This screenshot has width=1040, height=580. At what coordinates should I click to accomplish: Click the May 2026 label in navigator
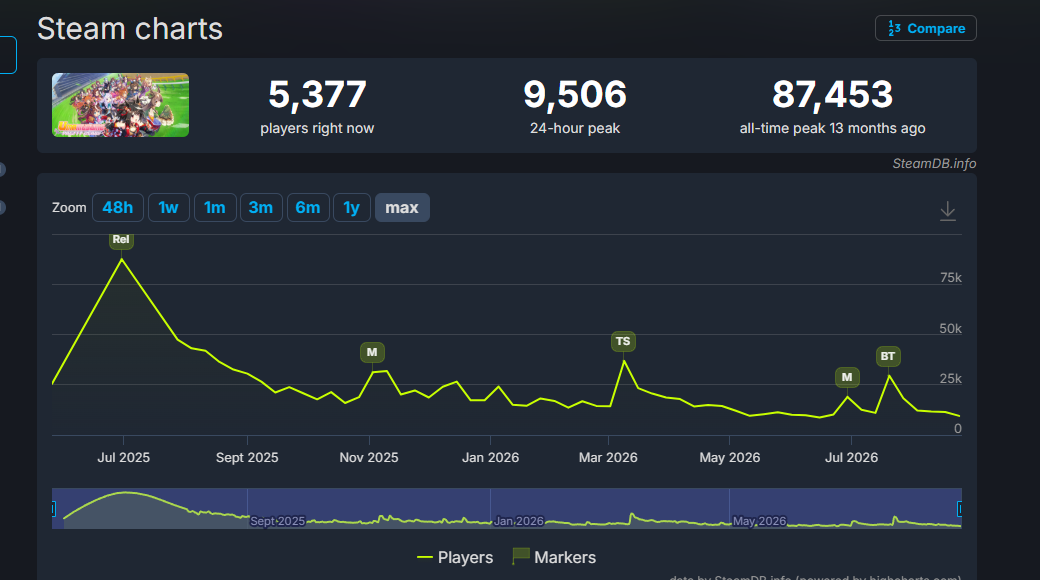759,521
